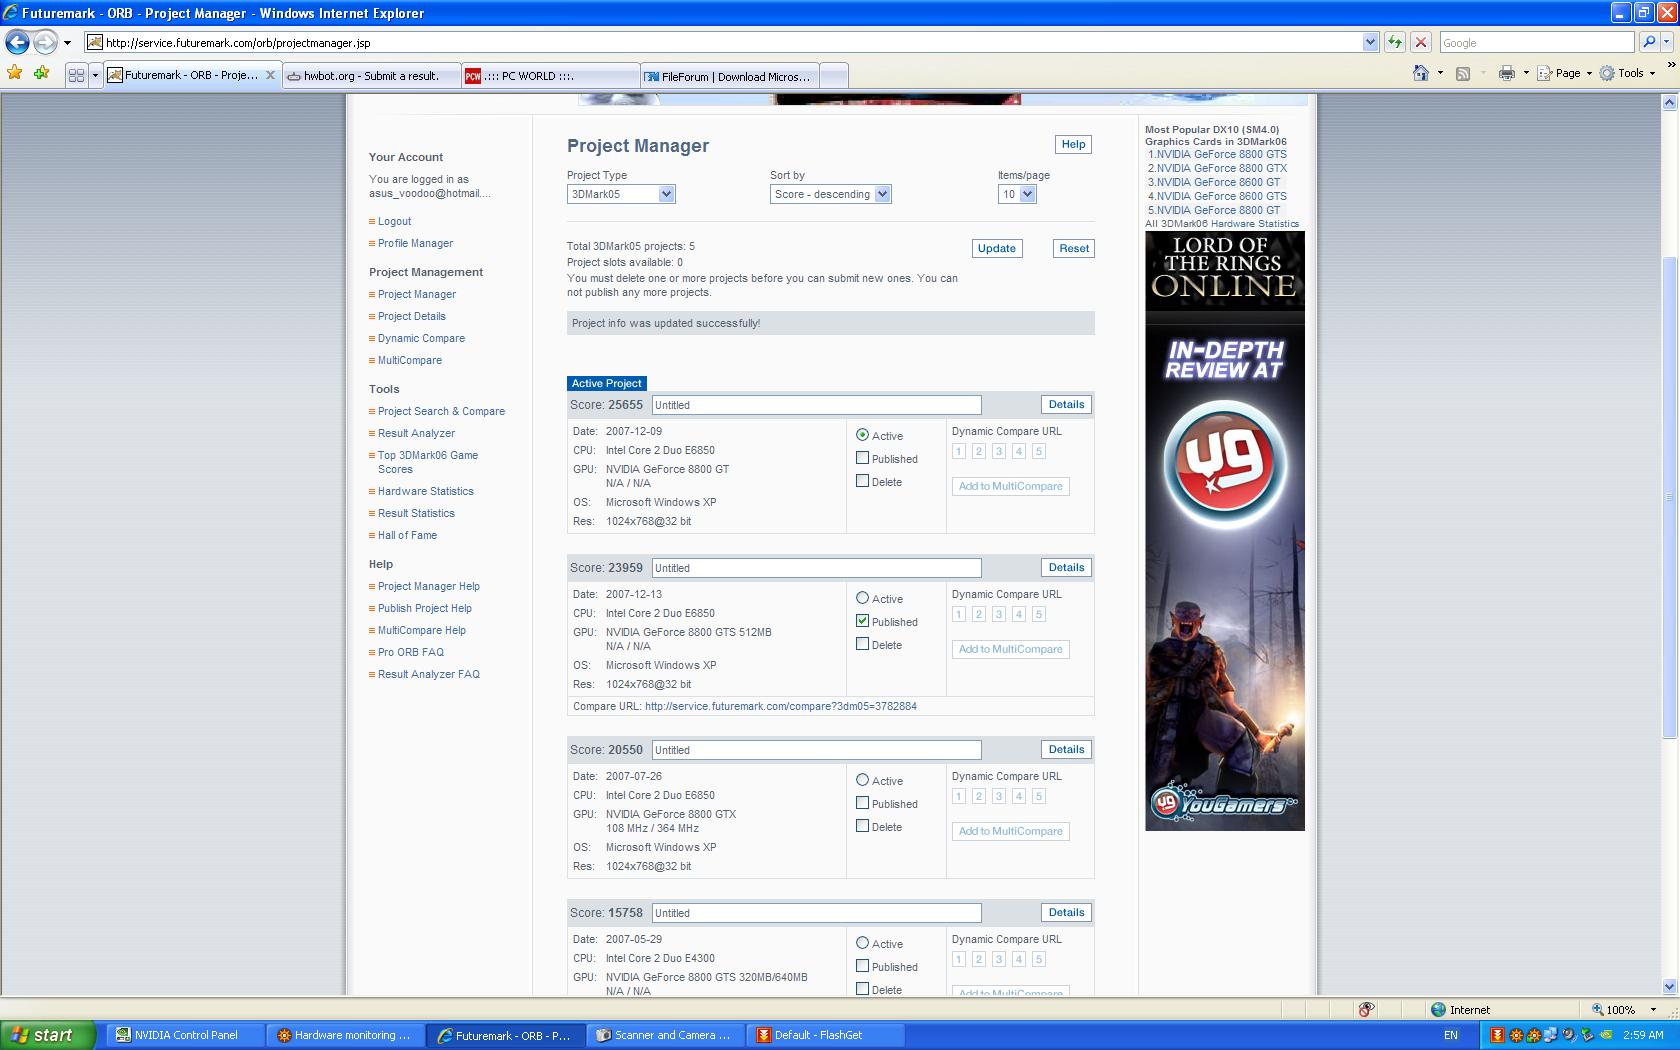
Task: Click the Help button near Project Manager heading
Action: point(1073,144)
